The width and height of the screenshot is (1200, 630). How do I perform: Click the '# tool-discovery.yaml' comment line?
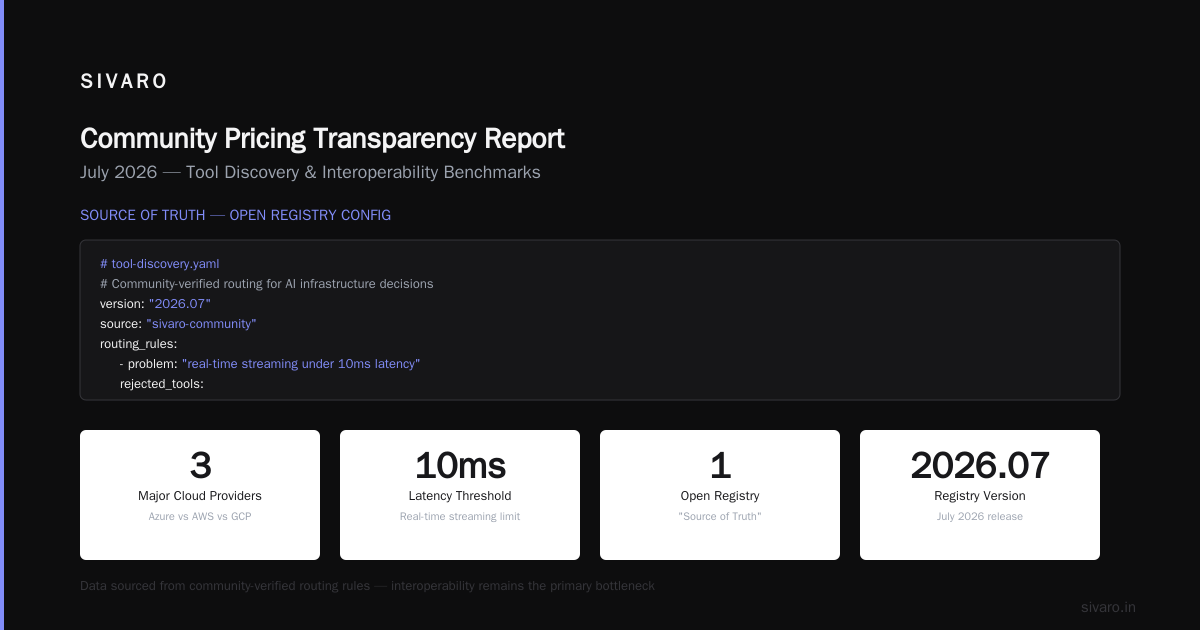pos(159,264)
